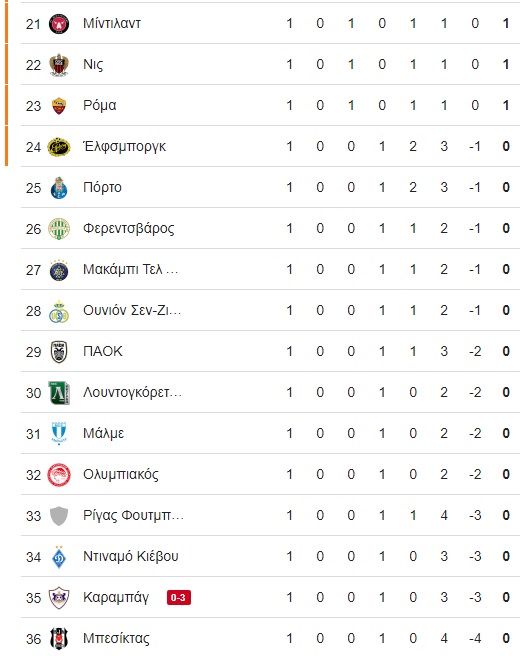Click the Έλφσμποργκ yellow crest icon
Screen dimensions: 520x659
coord(59,147)
